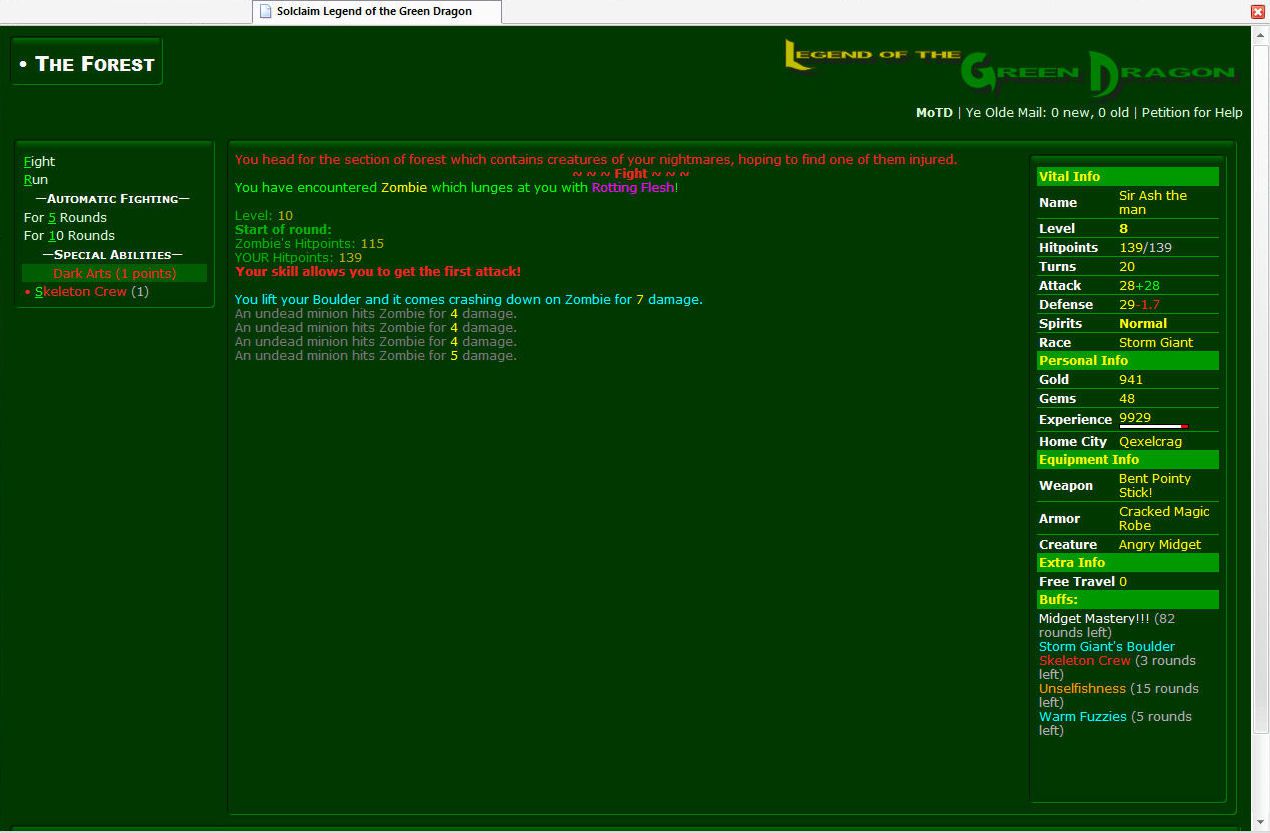Click the Fight link in the sidebar
The width and height of the screenshot is (1270, 833).
(40, 161)
